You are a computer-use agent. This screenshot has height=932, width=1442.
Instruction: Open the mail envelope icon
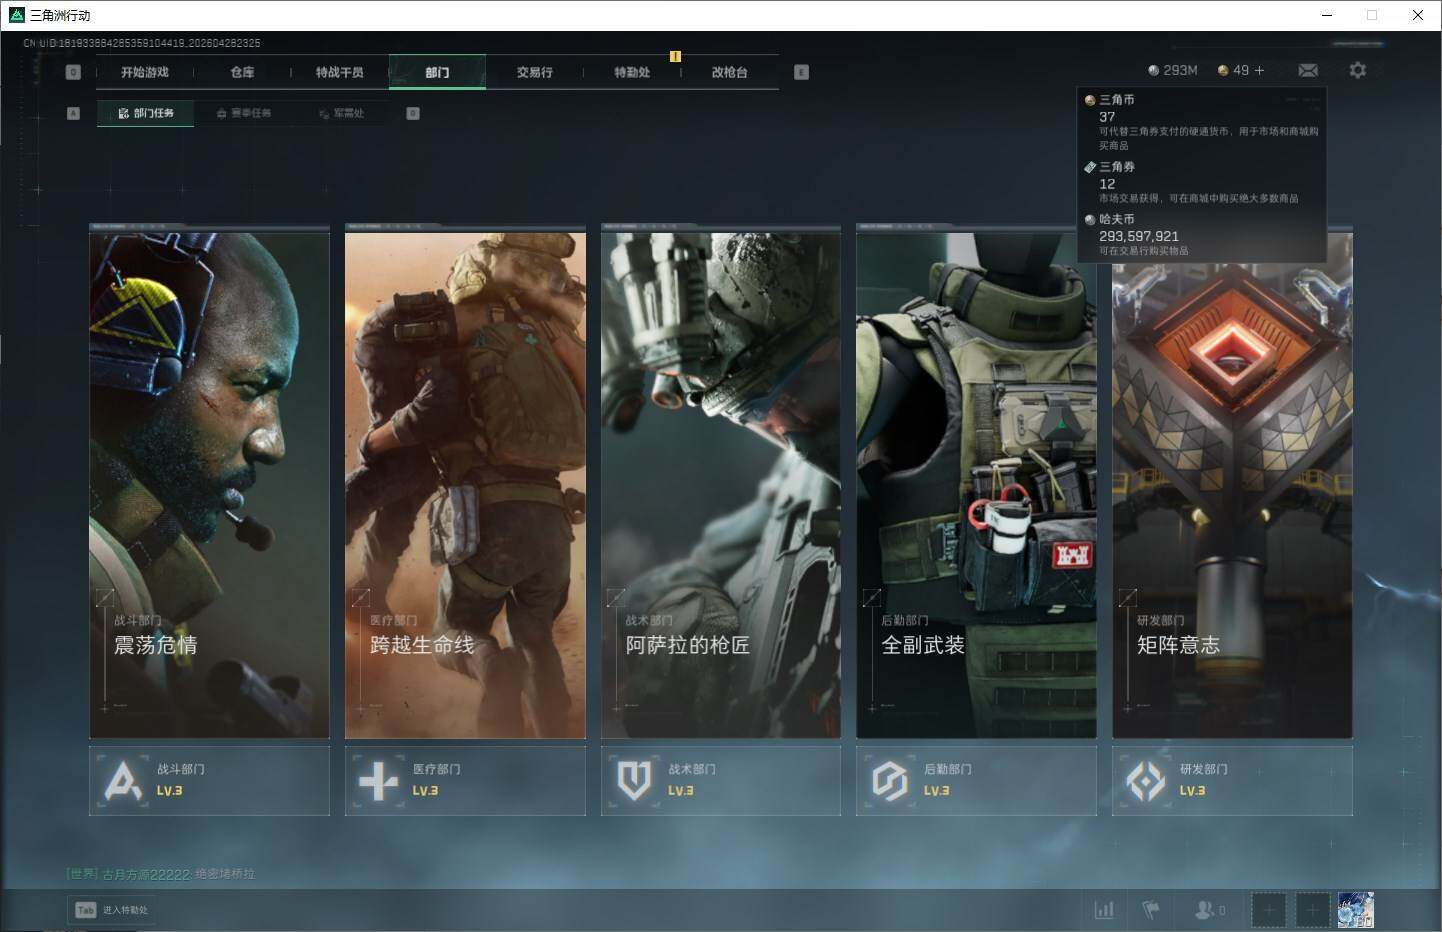coord(1307,70)
